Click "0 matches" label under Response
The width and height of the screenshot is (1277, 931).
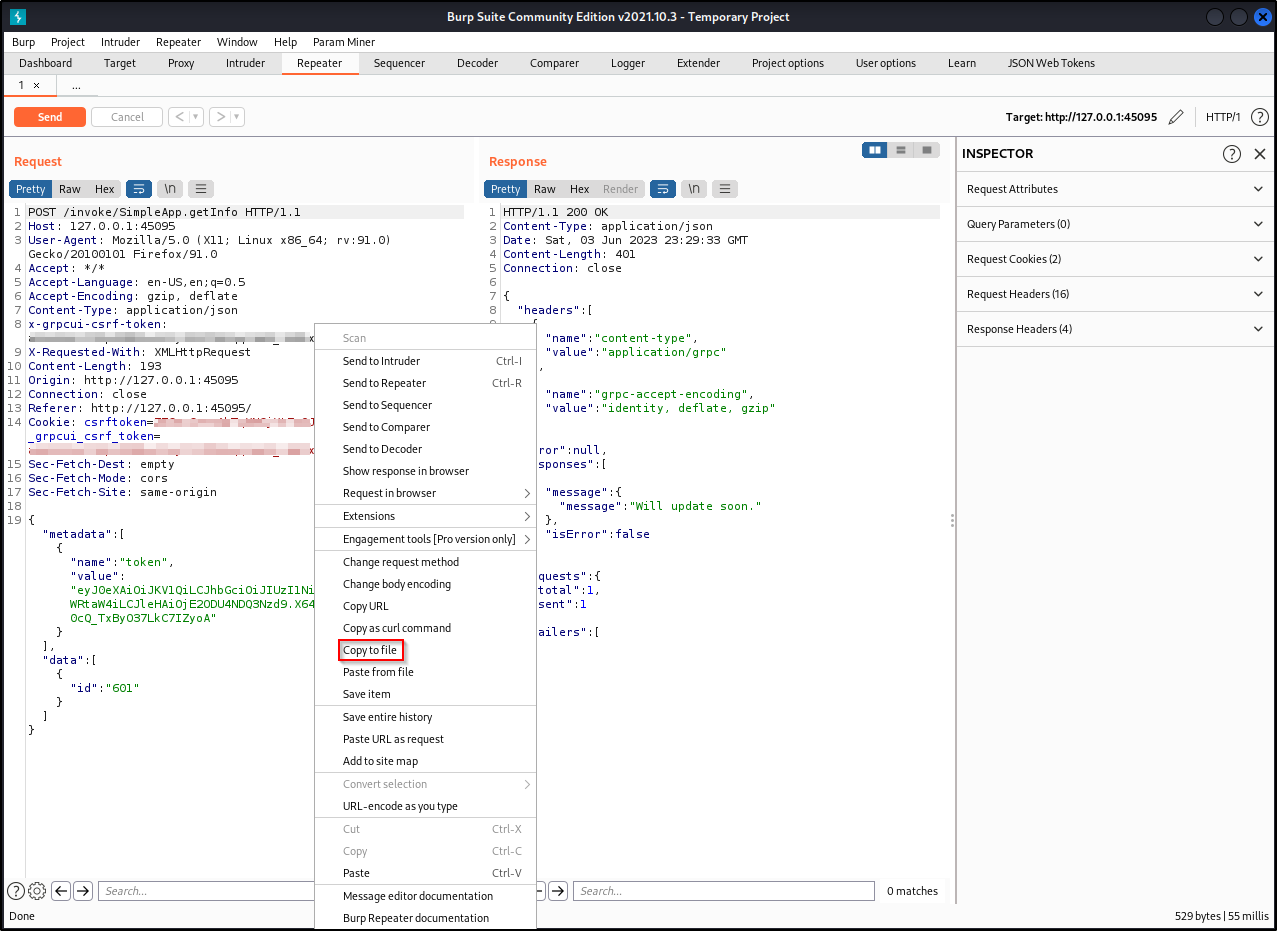click(x=912, y=891)
